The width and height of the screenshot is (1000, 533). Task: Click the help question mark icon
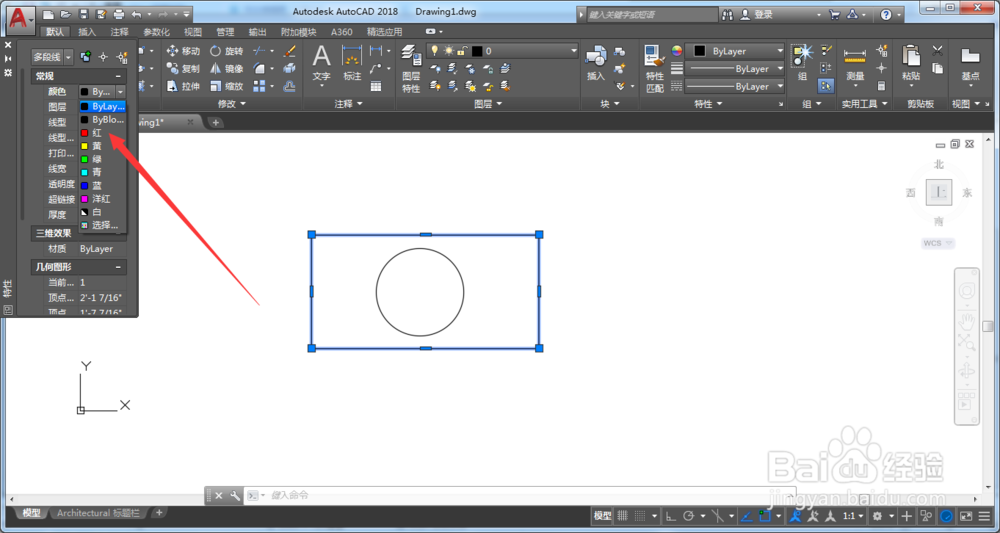click(886, 15)
